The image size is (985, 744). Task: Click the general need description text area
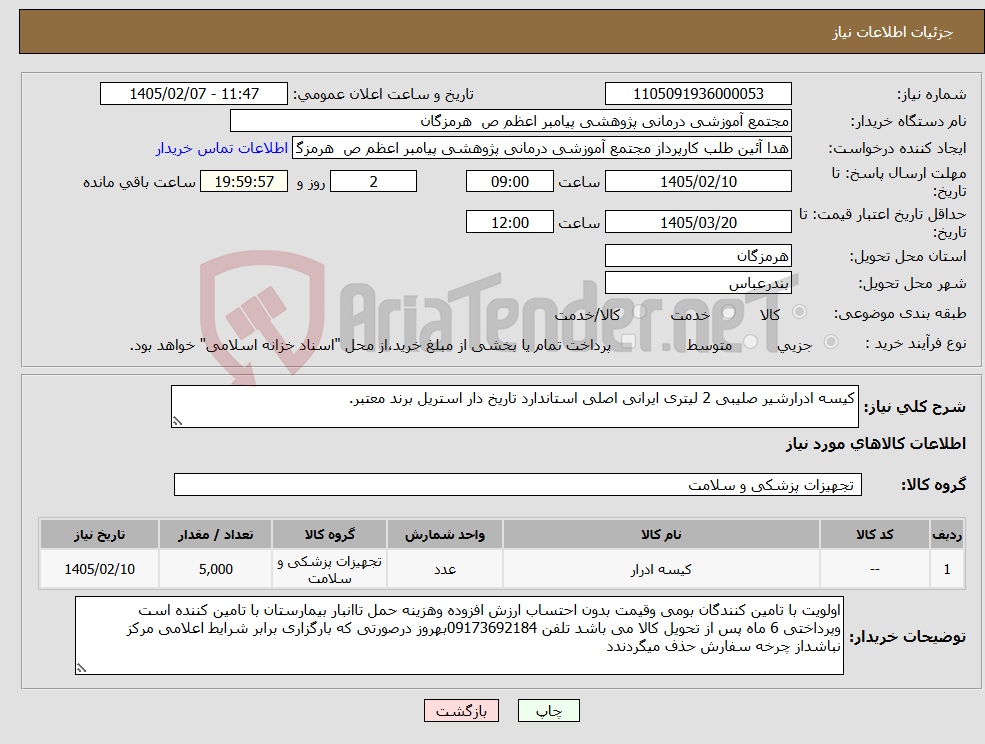pyautogui.click(x=514, y=407)
